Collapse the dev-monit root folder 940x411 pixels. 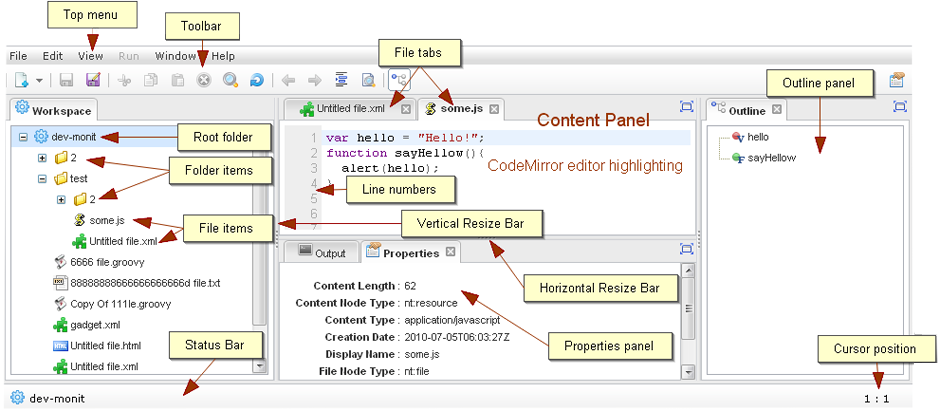[23, 137]
